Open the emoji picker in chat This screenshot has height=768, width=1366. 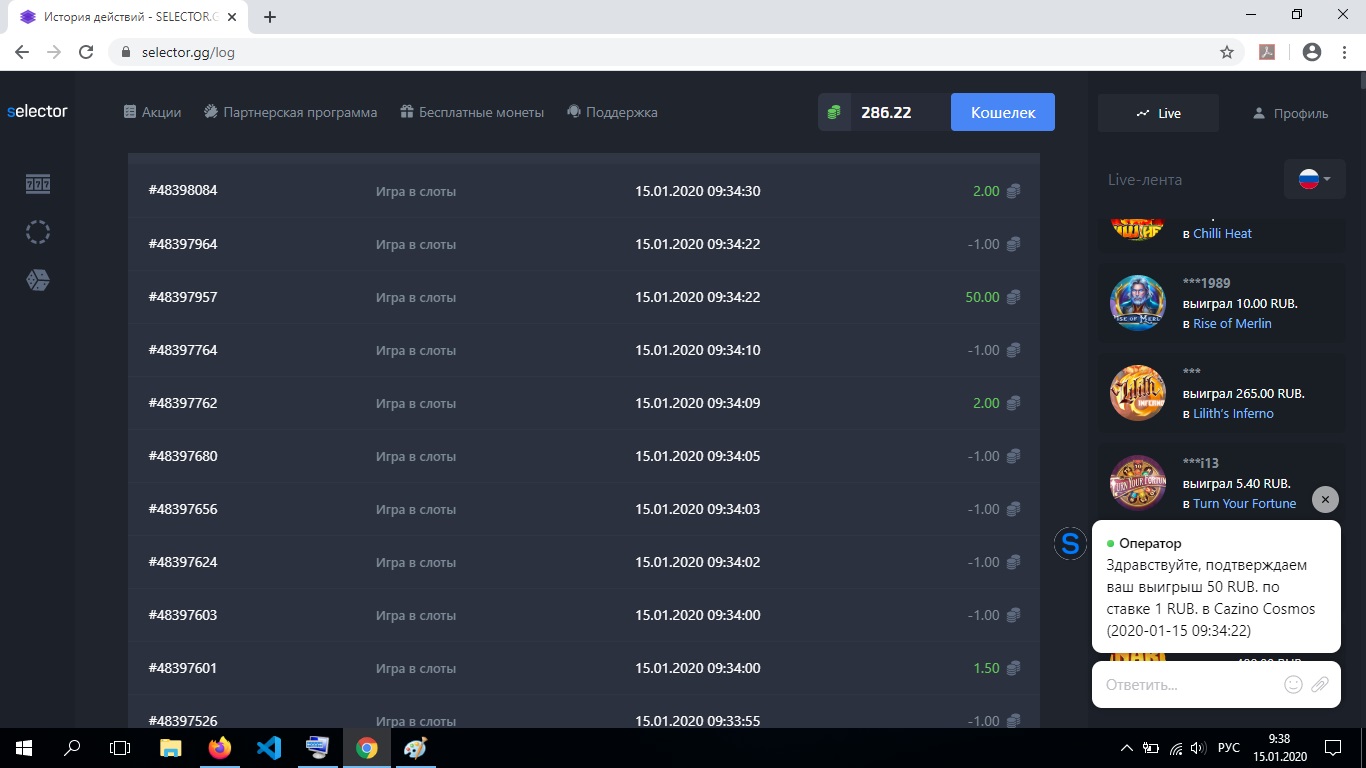[1293, 685]
